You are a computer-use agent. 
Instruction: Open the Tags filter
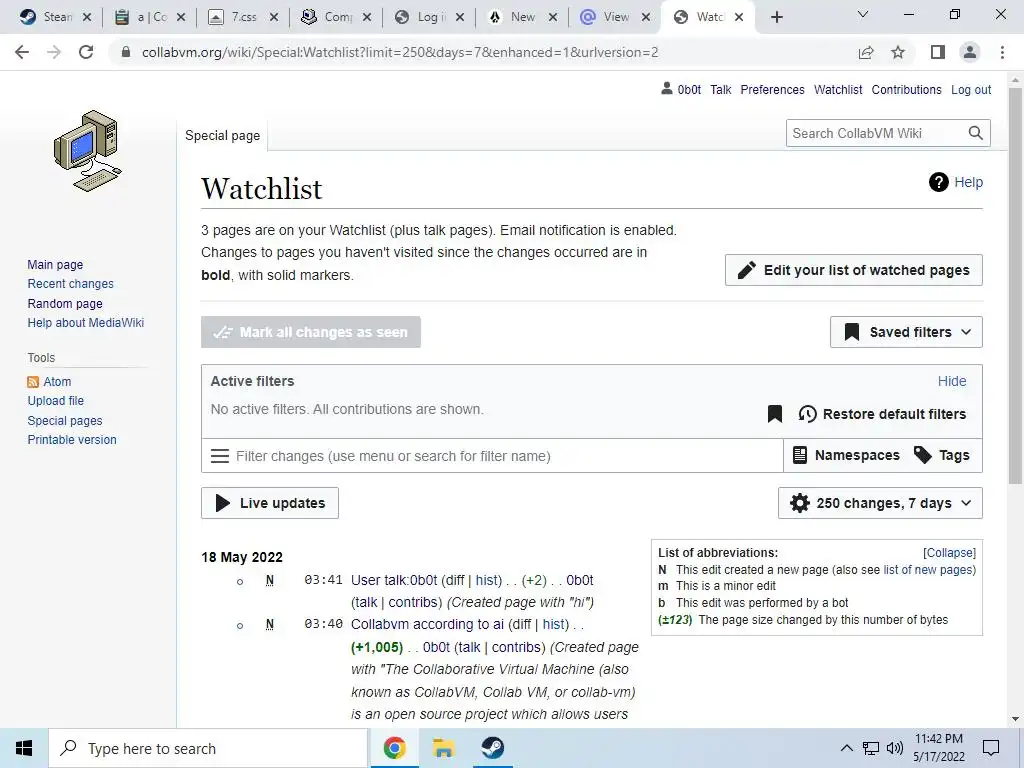pyautogui.click(x=942, y=455)
